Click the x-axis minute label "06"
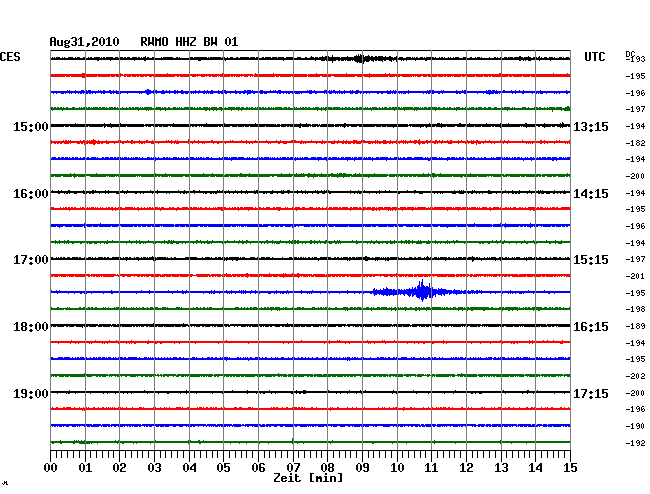This screenshot has width=650, height=494. click(x=258, y=468)
